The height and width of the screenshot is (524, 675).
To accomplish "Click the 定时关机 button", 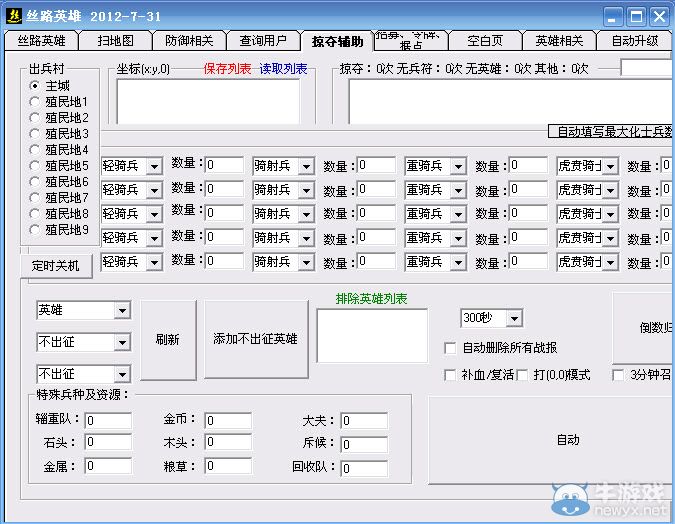I will pos(56,266).
